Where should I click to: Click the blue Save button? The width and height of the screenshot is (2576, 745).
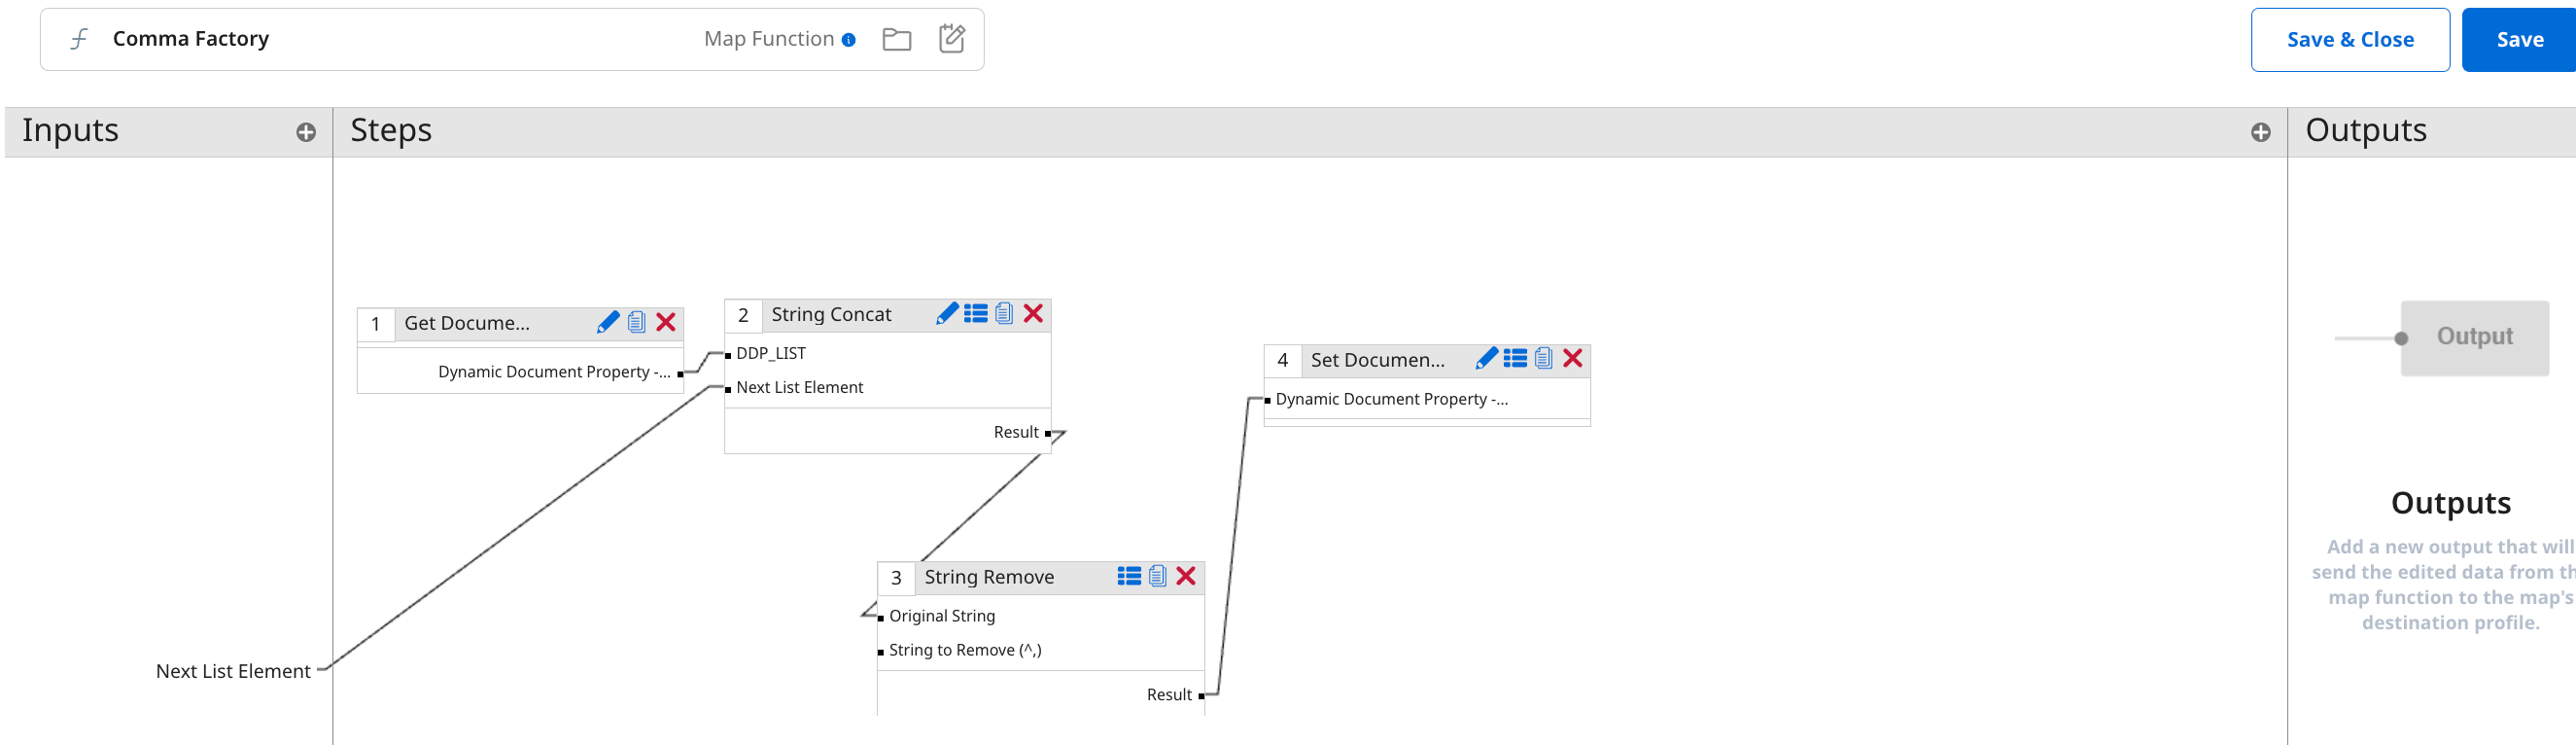[2519, 40]
